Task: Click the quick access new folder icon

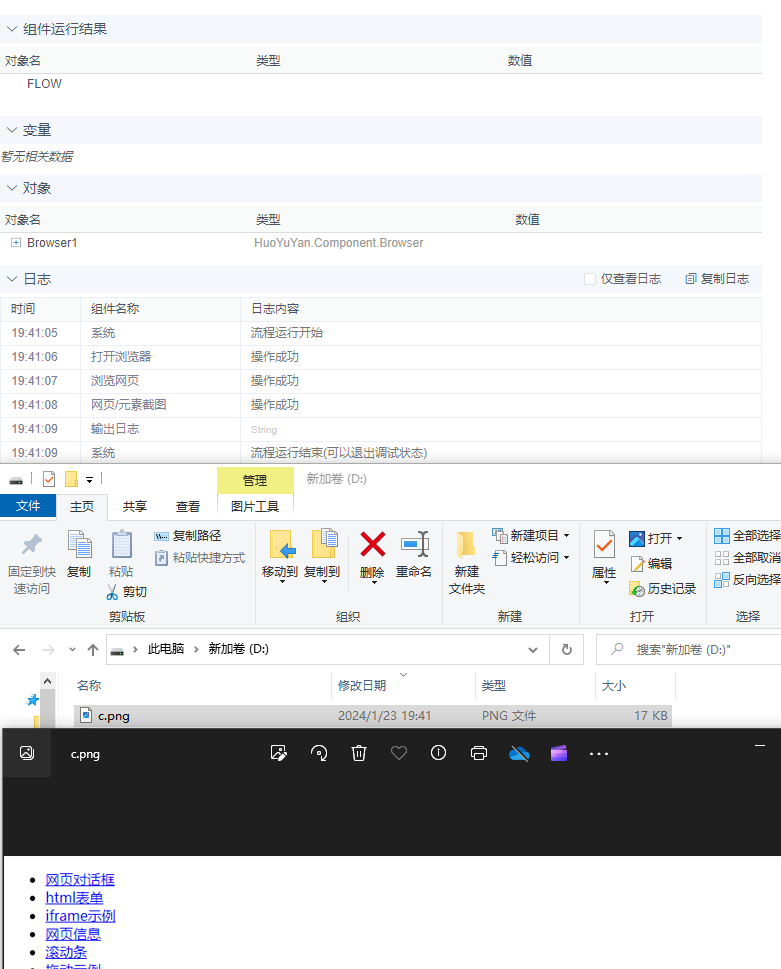Action: (72, 479)
